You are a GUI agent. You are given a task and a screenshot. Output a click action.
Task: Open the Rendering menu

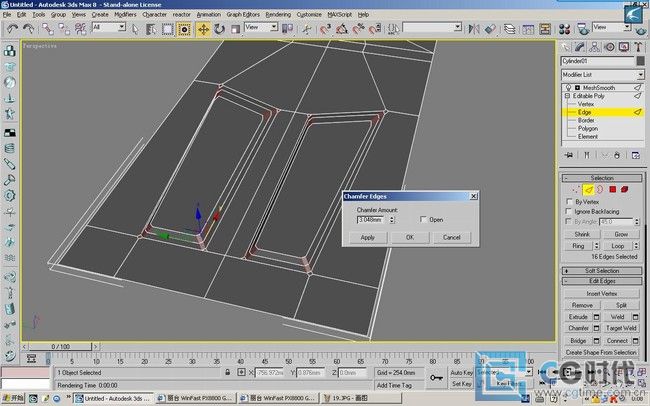[x=278, y=15]
